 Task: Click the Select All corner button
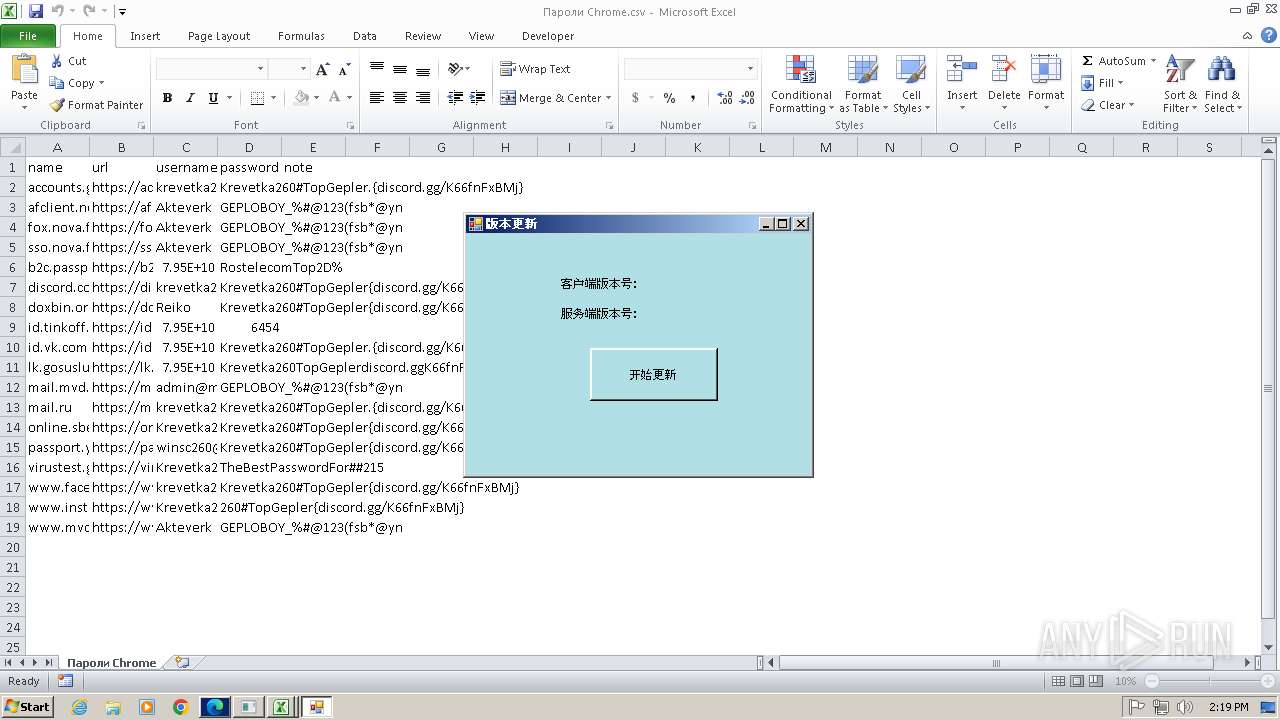click(x=13, y=147)
